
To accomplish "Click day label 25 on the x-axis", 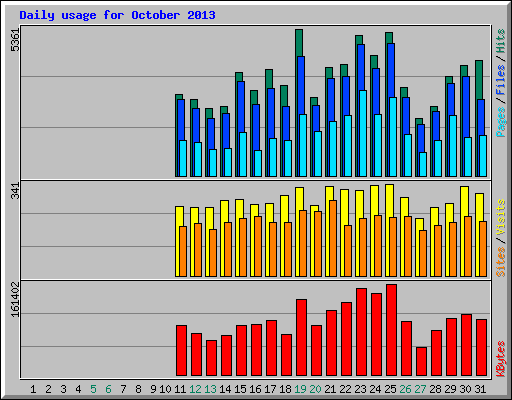I will [390, 389].
